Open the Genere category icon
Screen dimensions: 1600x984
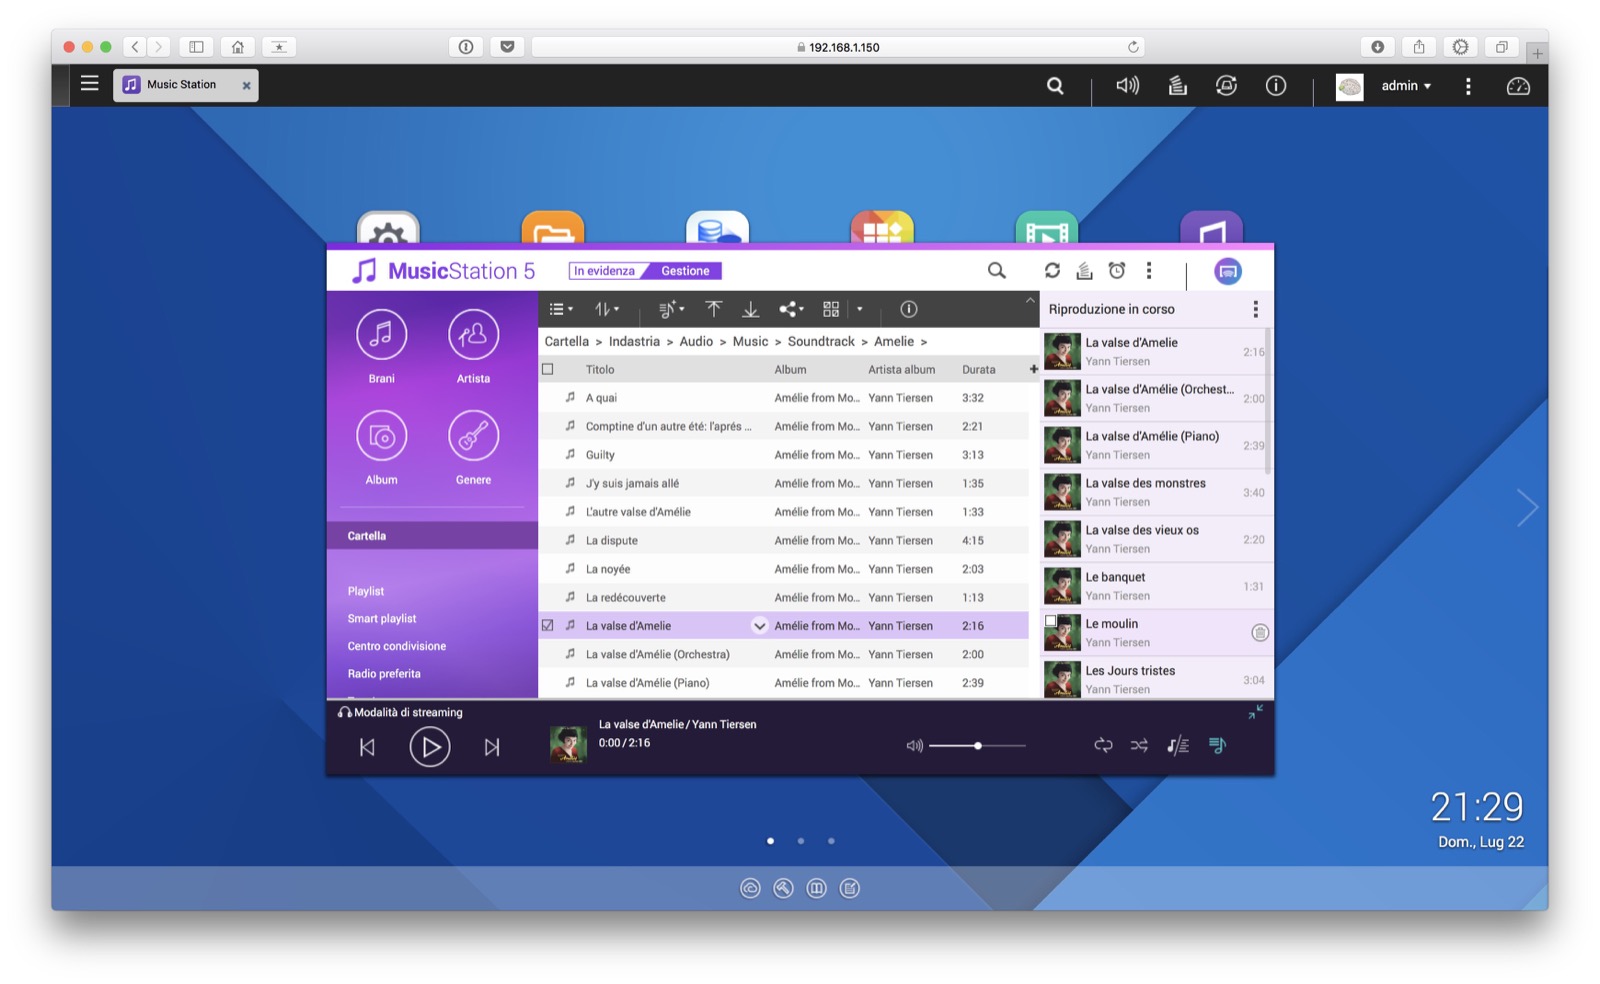coord(473,436)
